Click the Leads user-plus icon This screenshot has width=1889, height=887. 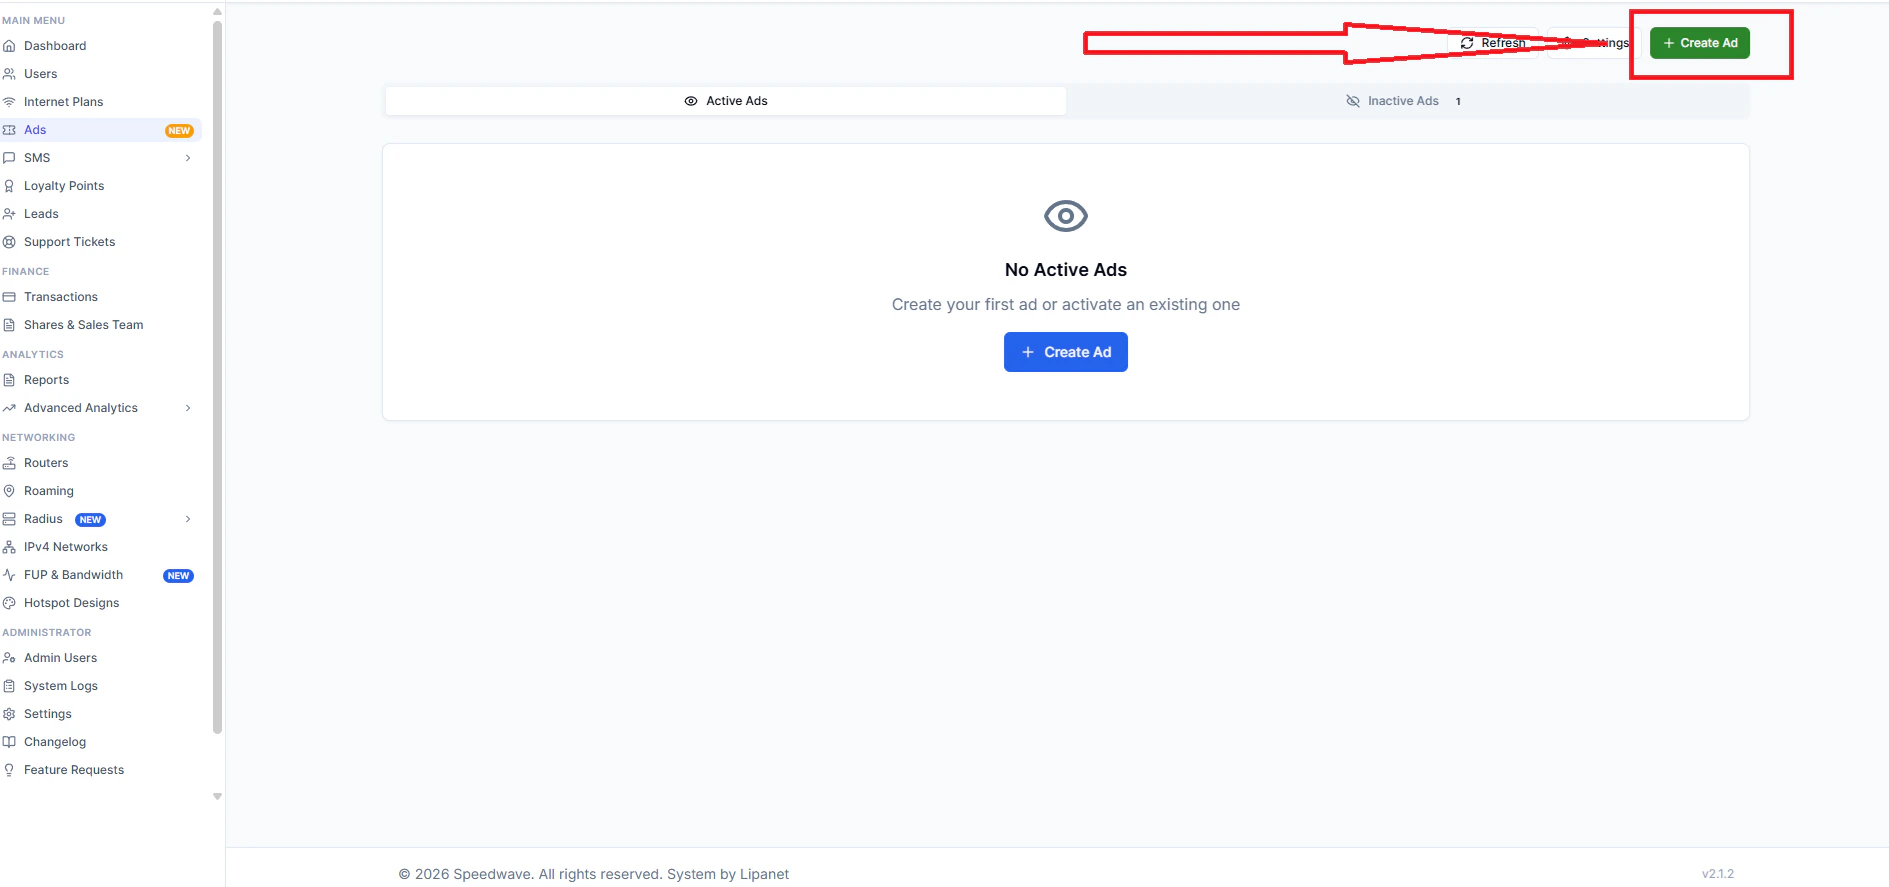point(9,214)
